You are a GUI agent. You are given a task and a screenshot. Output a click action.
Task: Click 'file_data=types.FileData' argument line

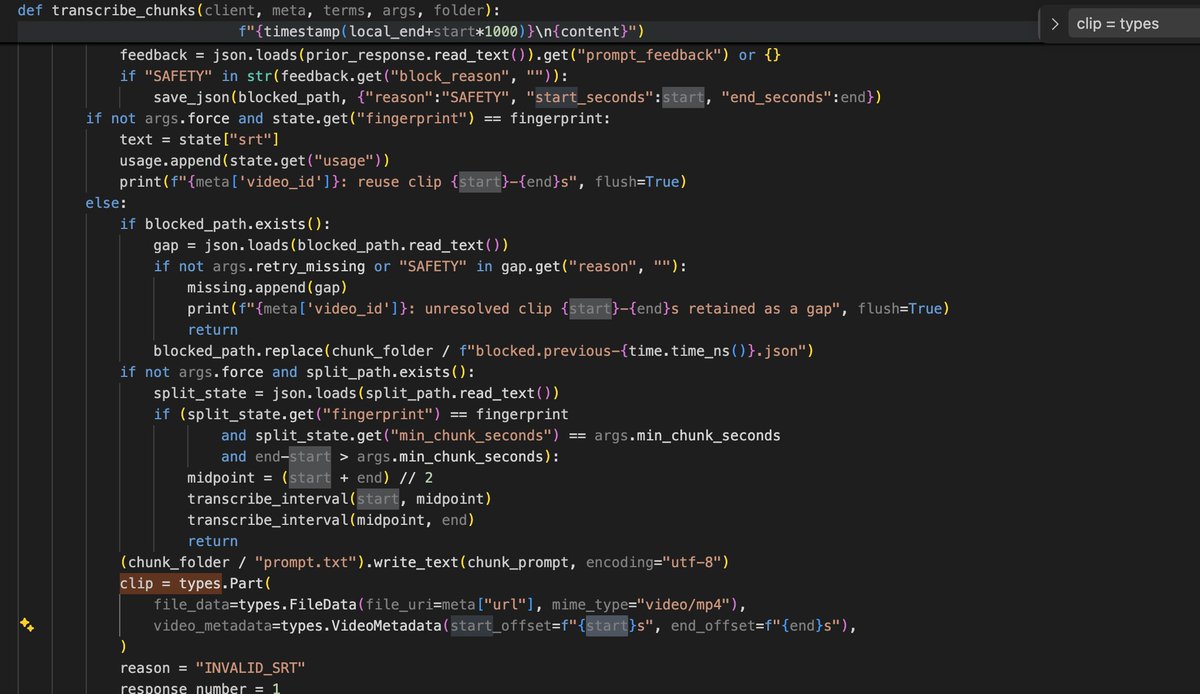(x=450, y=604)
